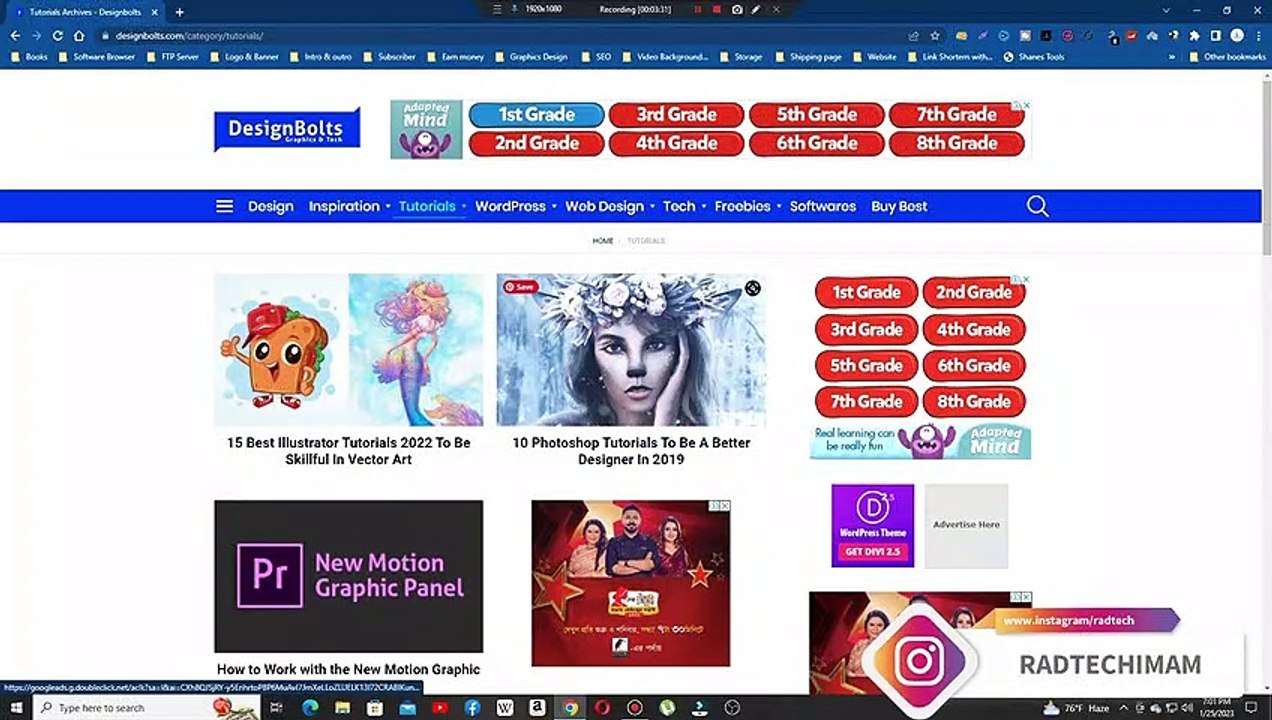Open the Shanes Tools bookmark
The height and width of the screenshot is (720, 1272).
(x=1034, y=57)
